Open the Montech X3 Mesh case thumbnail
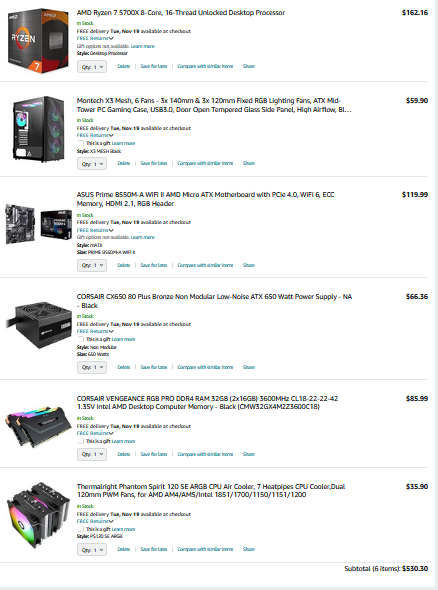The image size is (438, 590). pyautogui.click(x=38, y=129)
